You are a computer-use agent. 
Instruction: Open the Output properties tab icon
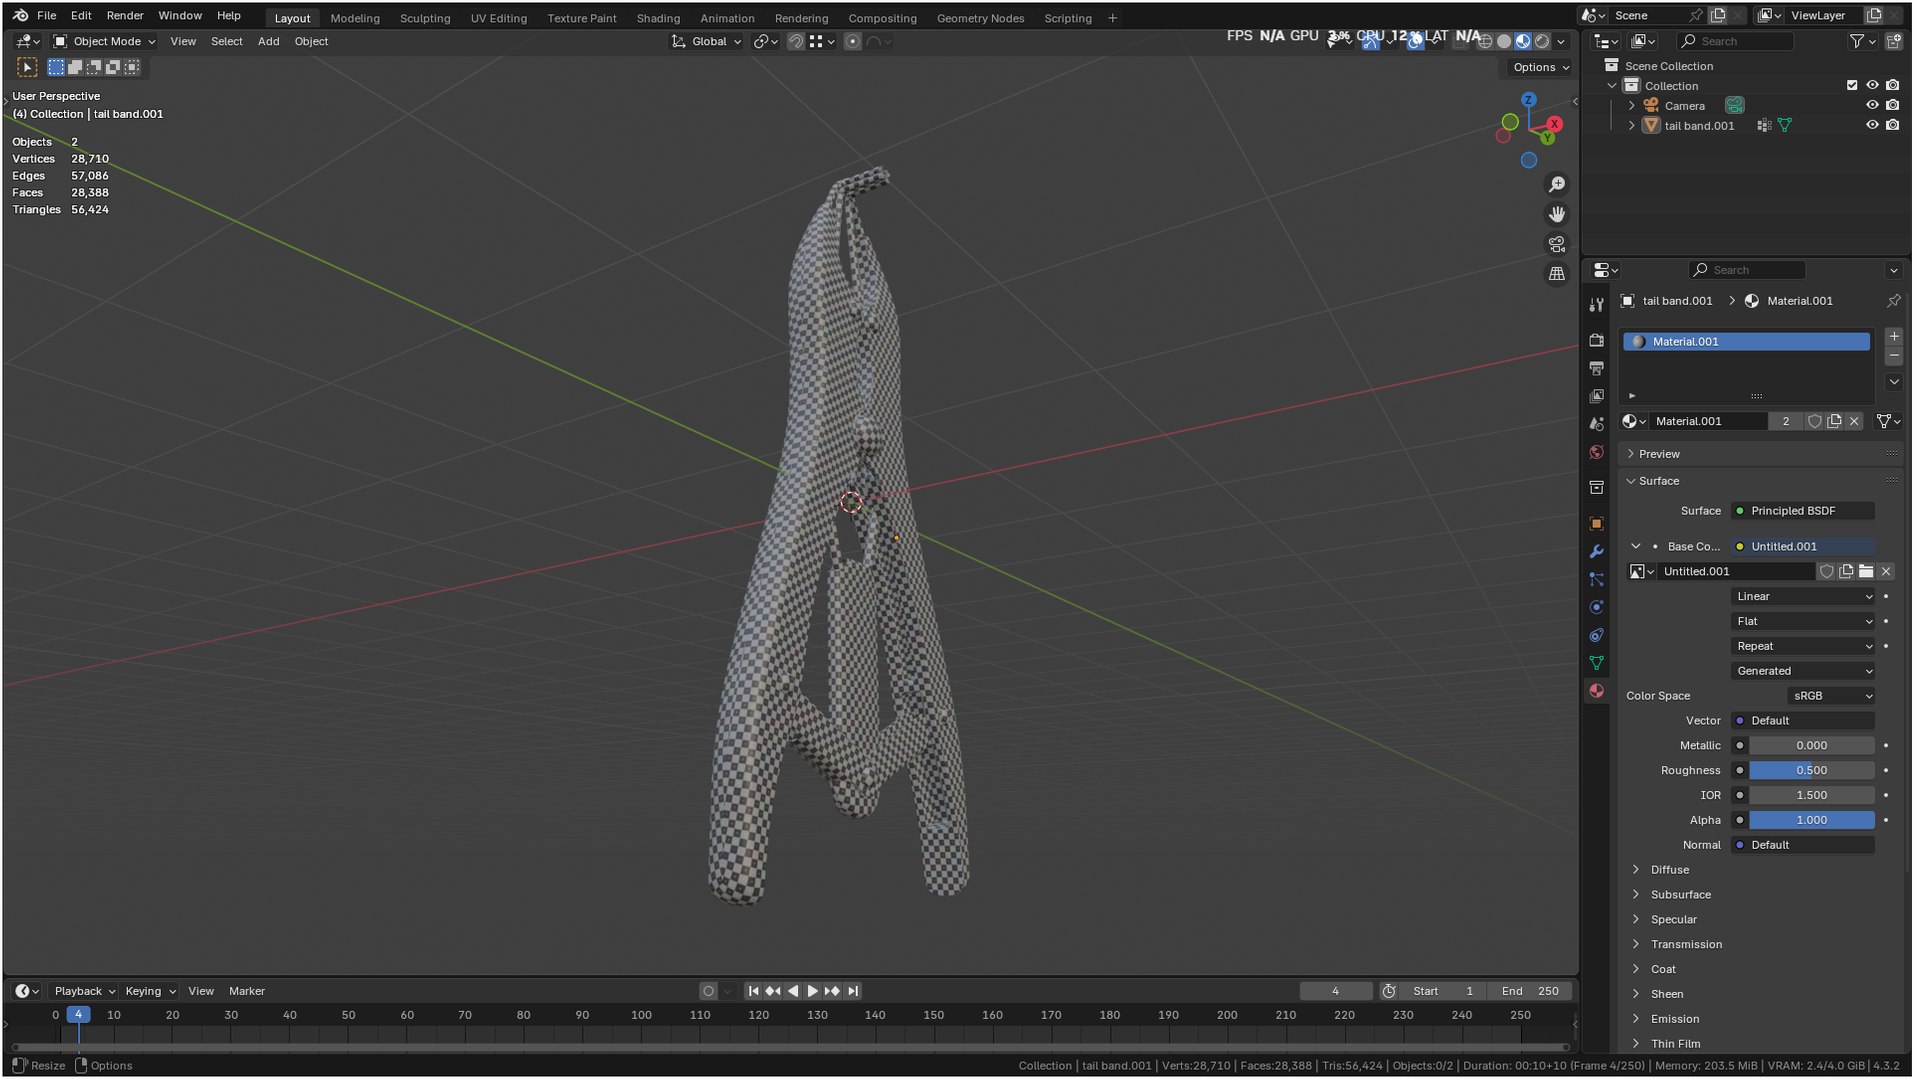tap(1597, 369)
